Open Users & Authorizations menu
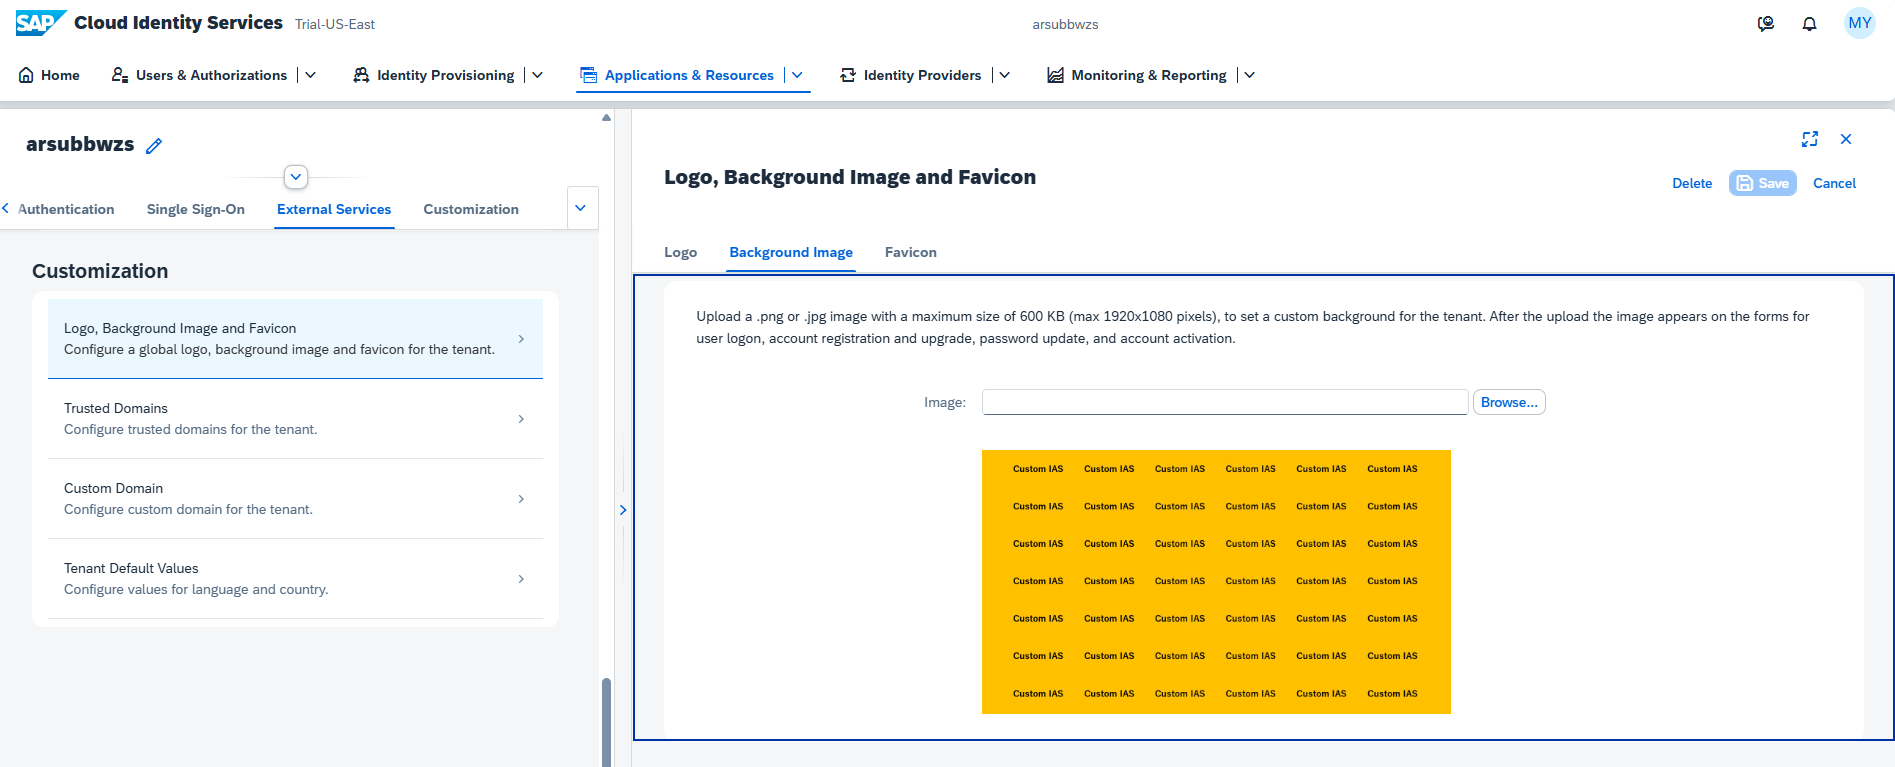The width and height of the screenshot is (1895, 767). pyautogui.click(x=200, y=75)
